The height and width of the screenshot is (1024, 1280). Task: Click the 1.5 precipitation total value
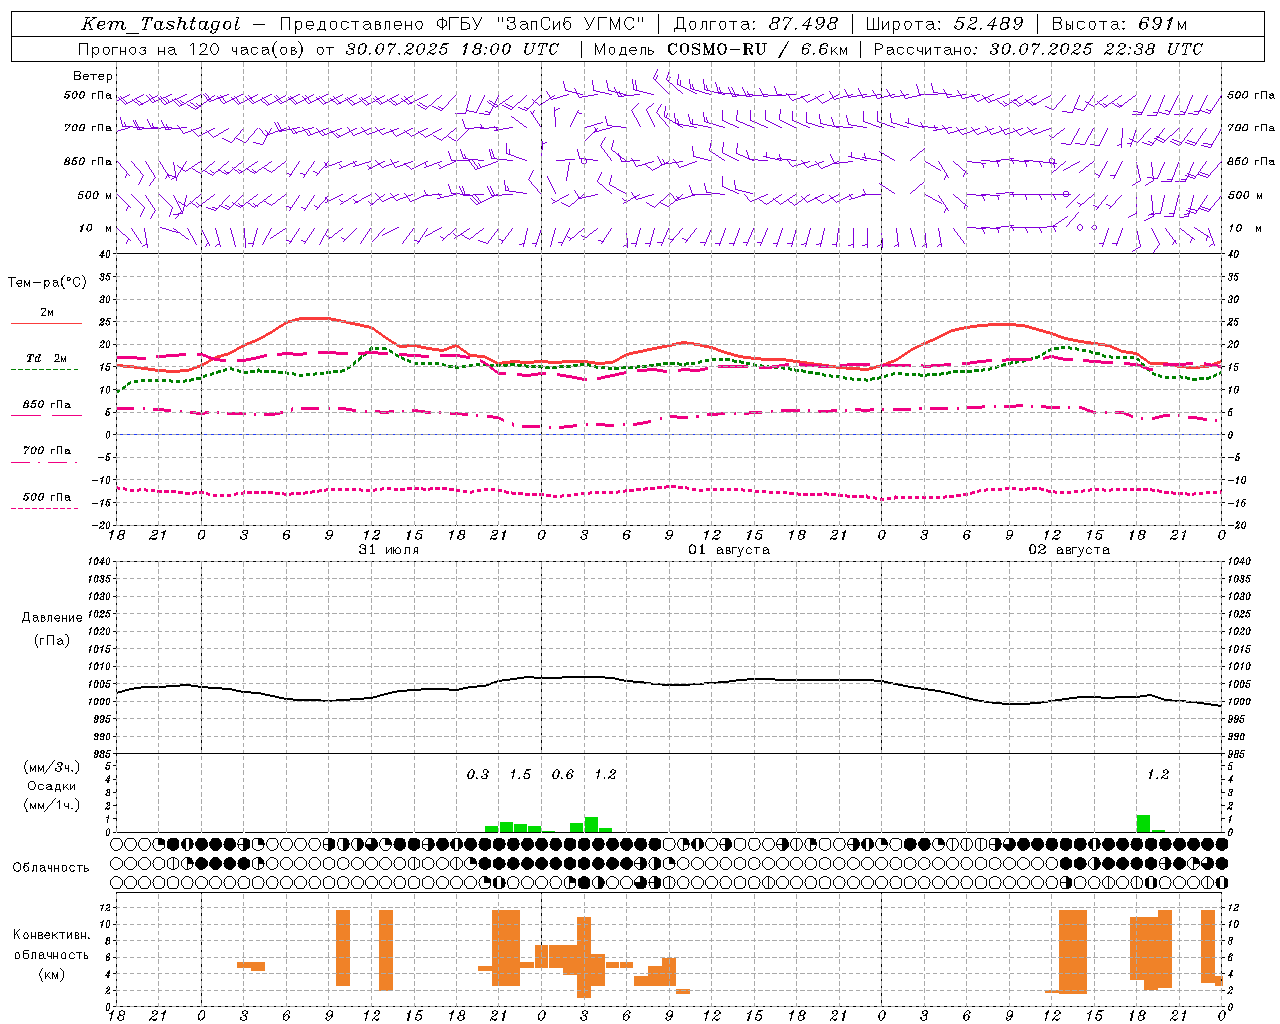pyautogui.click(x=520, y=774)
